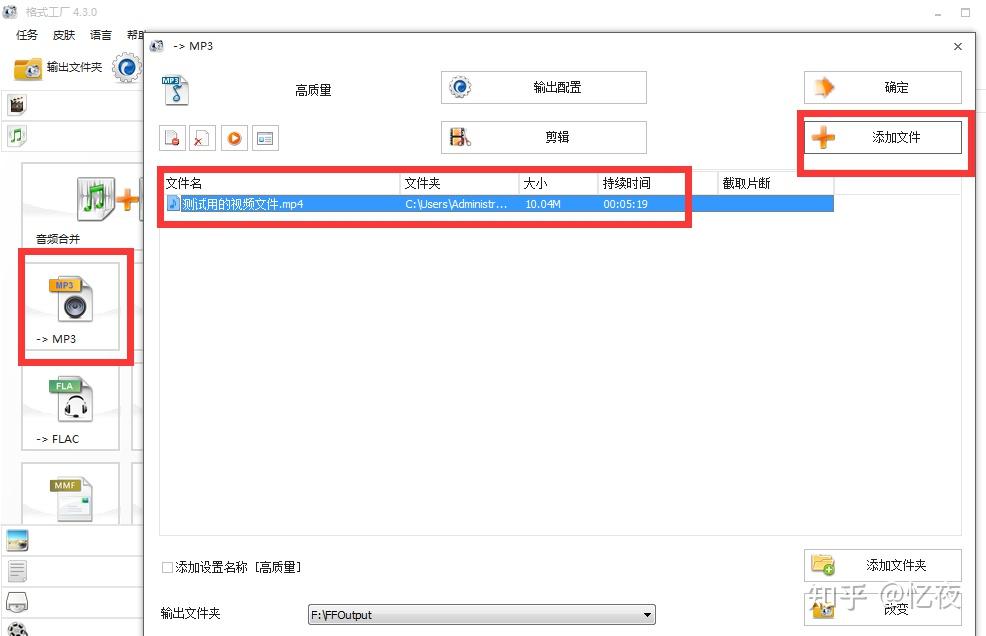
Task: Click the media file info icon
Action: pyautogui.click(x=265, y=138)
